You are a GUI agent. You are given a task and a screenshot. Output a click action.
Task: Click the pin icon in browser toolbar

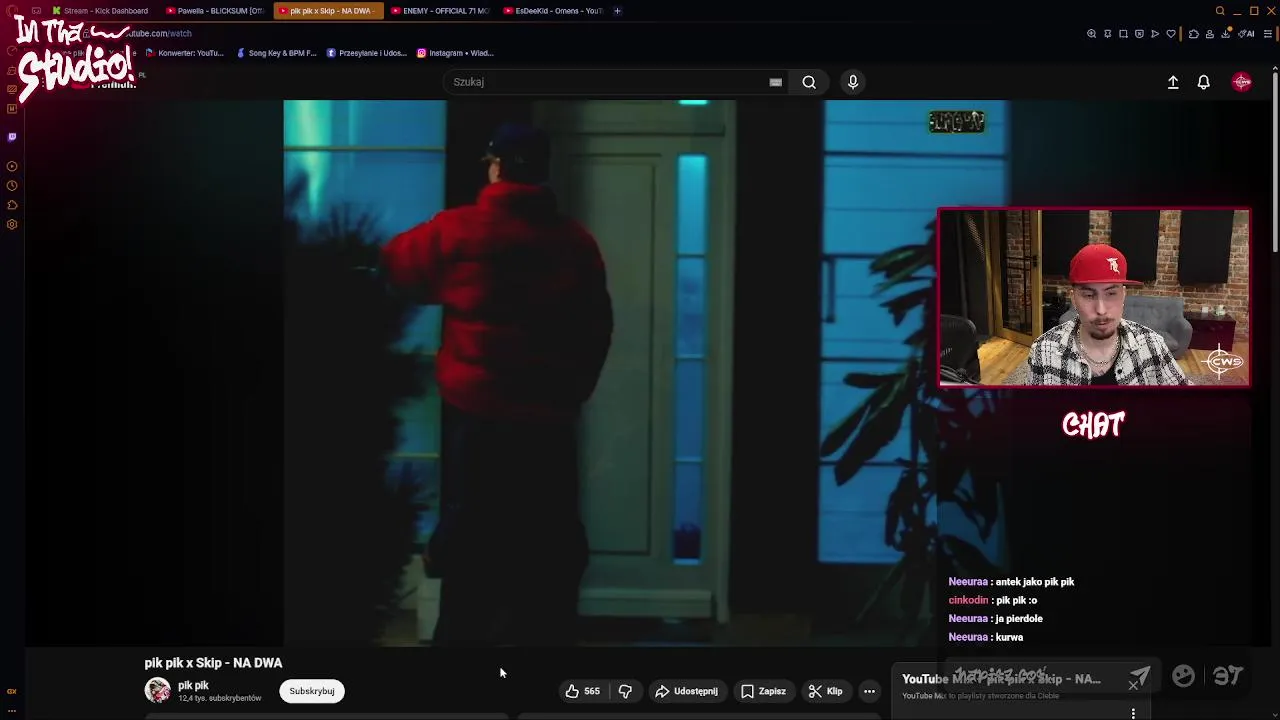tap(1107, 34)
